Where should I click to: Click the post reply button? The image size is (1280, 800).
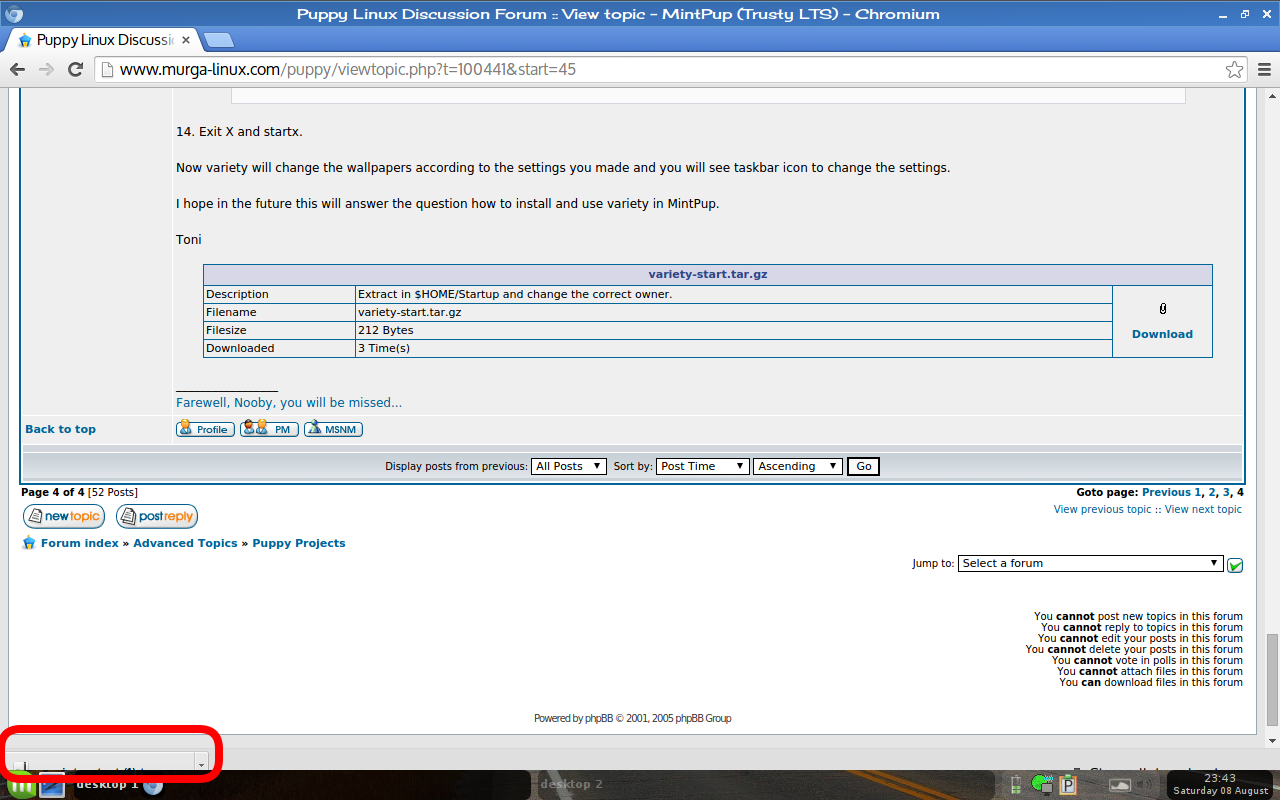click(157, 517)
